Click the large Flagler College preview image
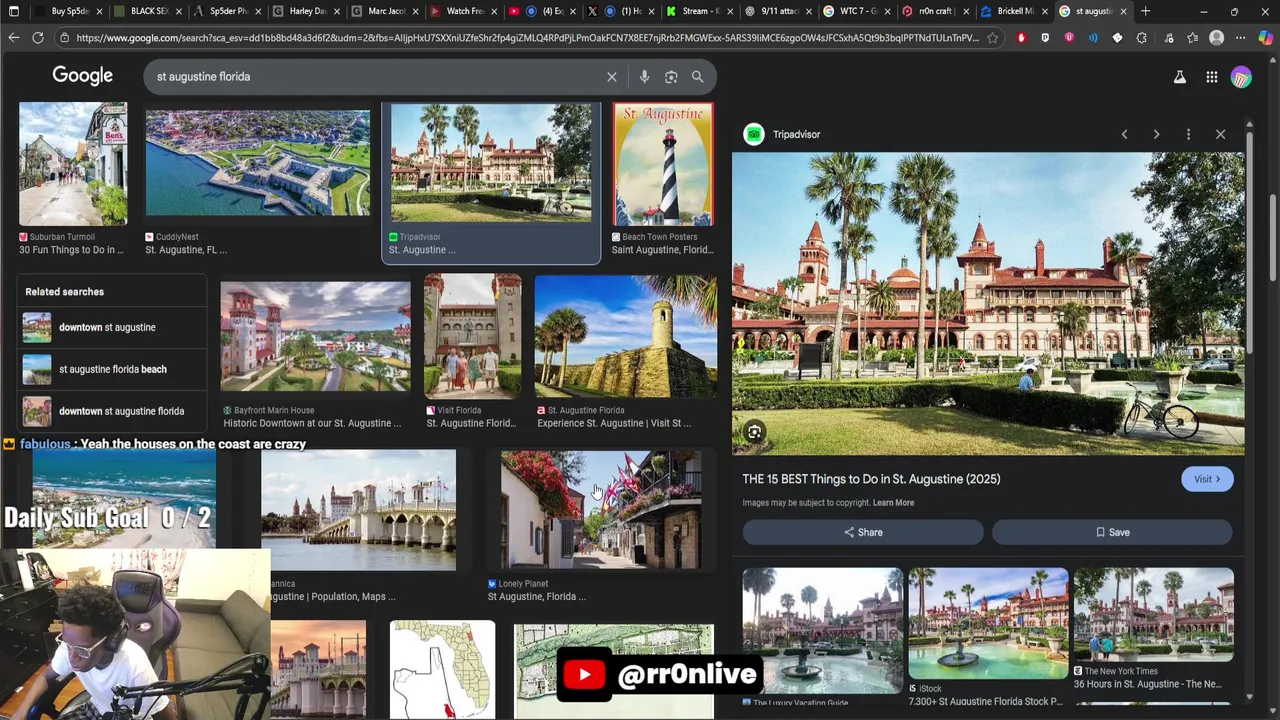Screen dimensions: 1280x720 (988, 303)
